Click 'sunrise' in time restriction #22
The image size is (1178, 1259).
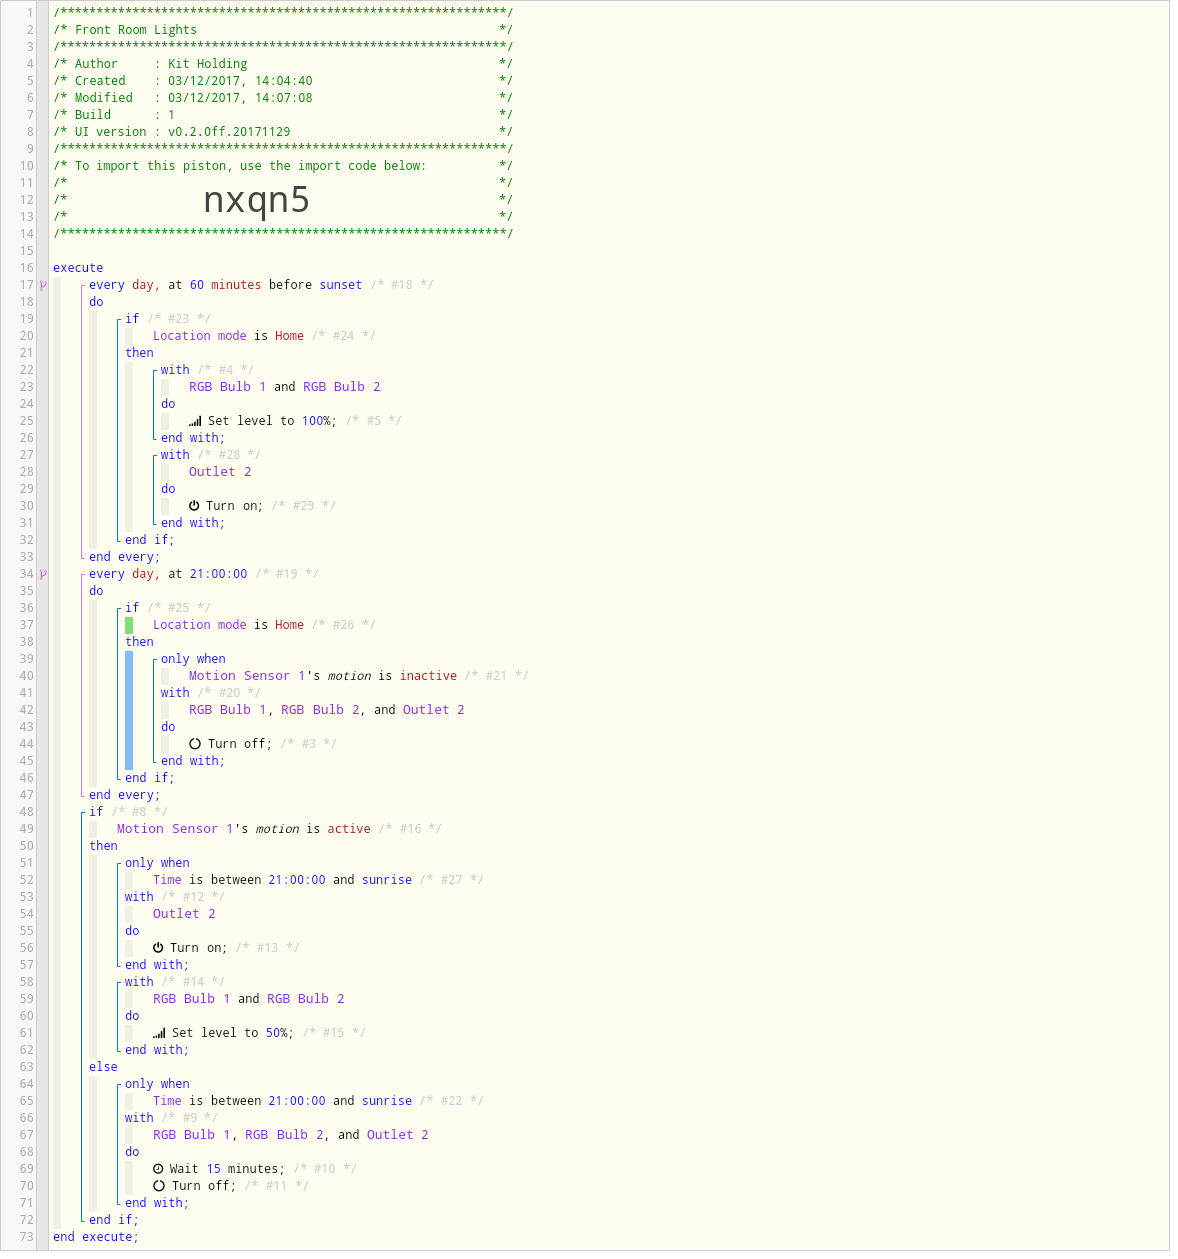pyautogui.click(x=387, y=1101)
